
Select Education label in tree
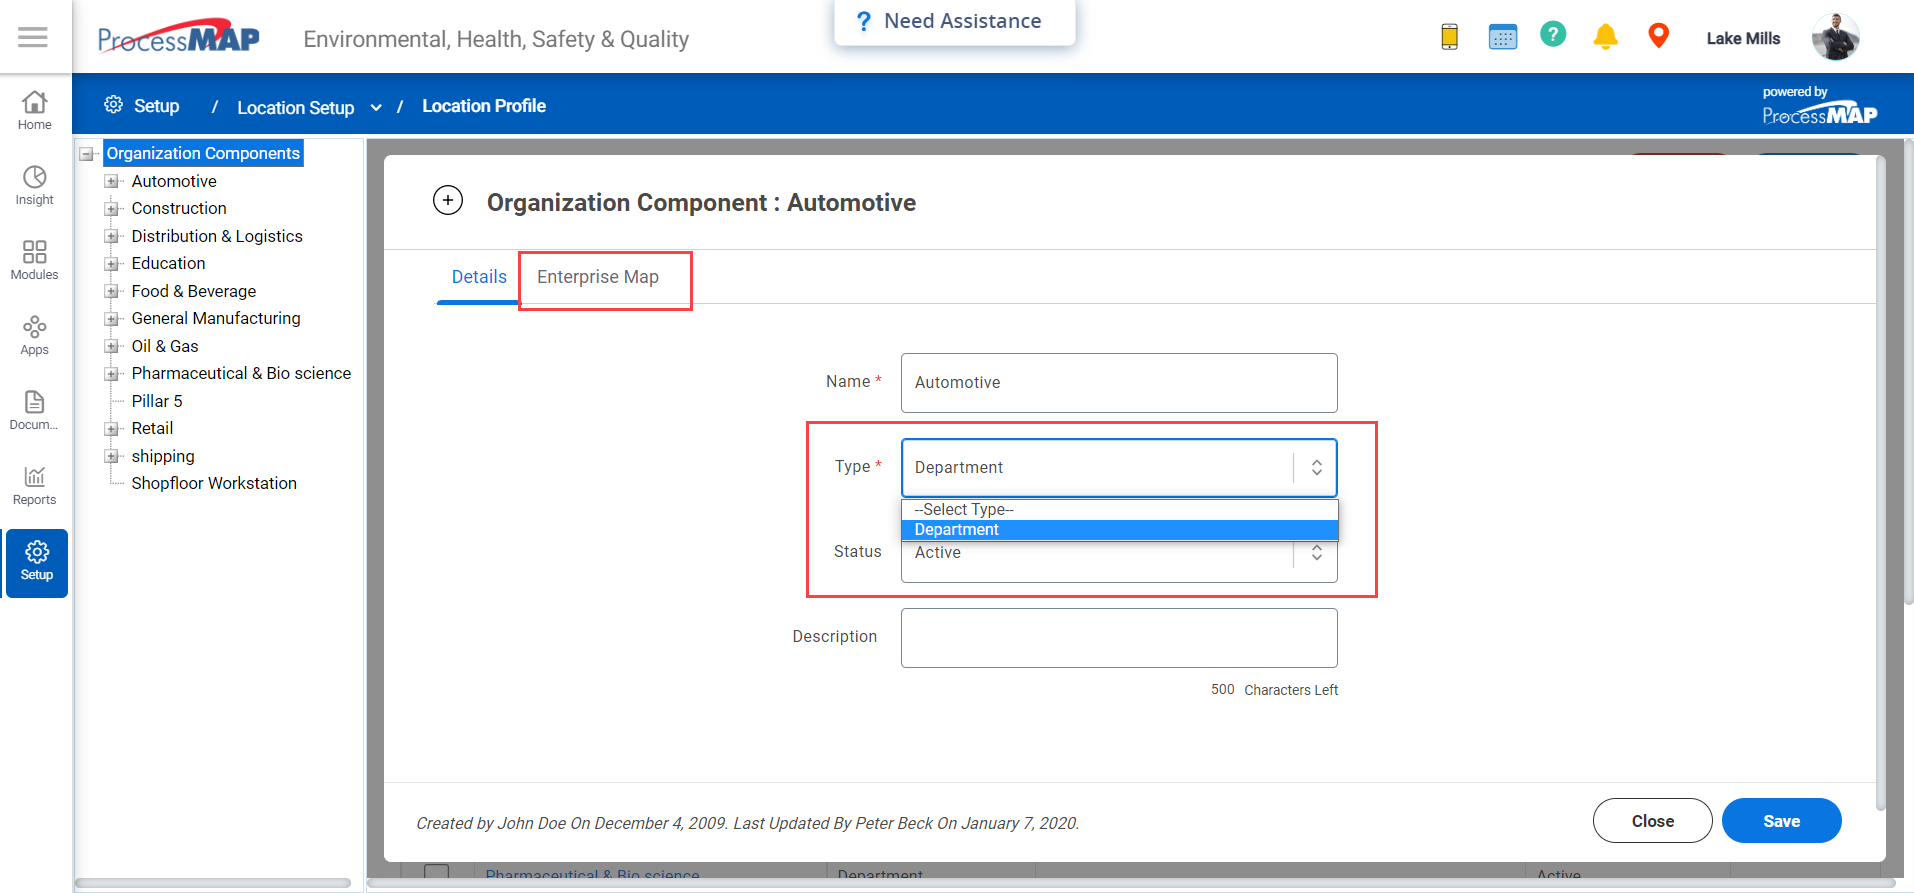click(168, 263)
